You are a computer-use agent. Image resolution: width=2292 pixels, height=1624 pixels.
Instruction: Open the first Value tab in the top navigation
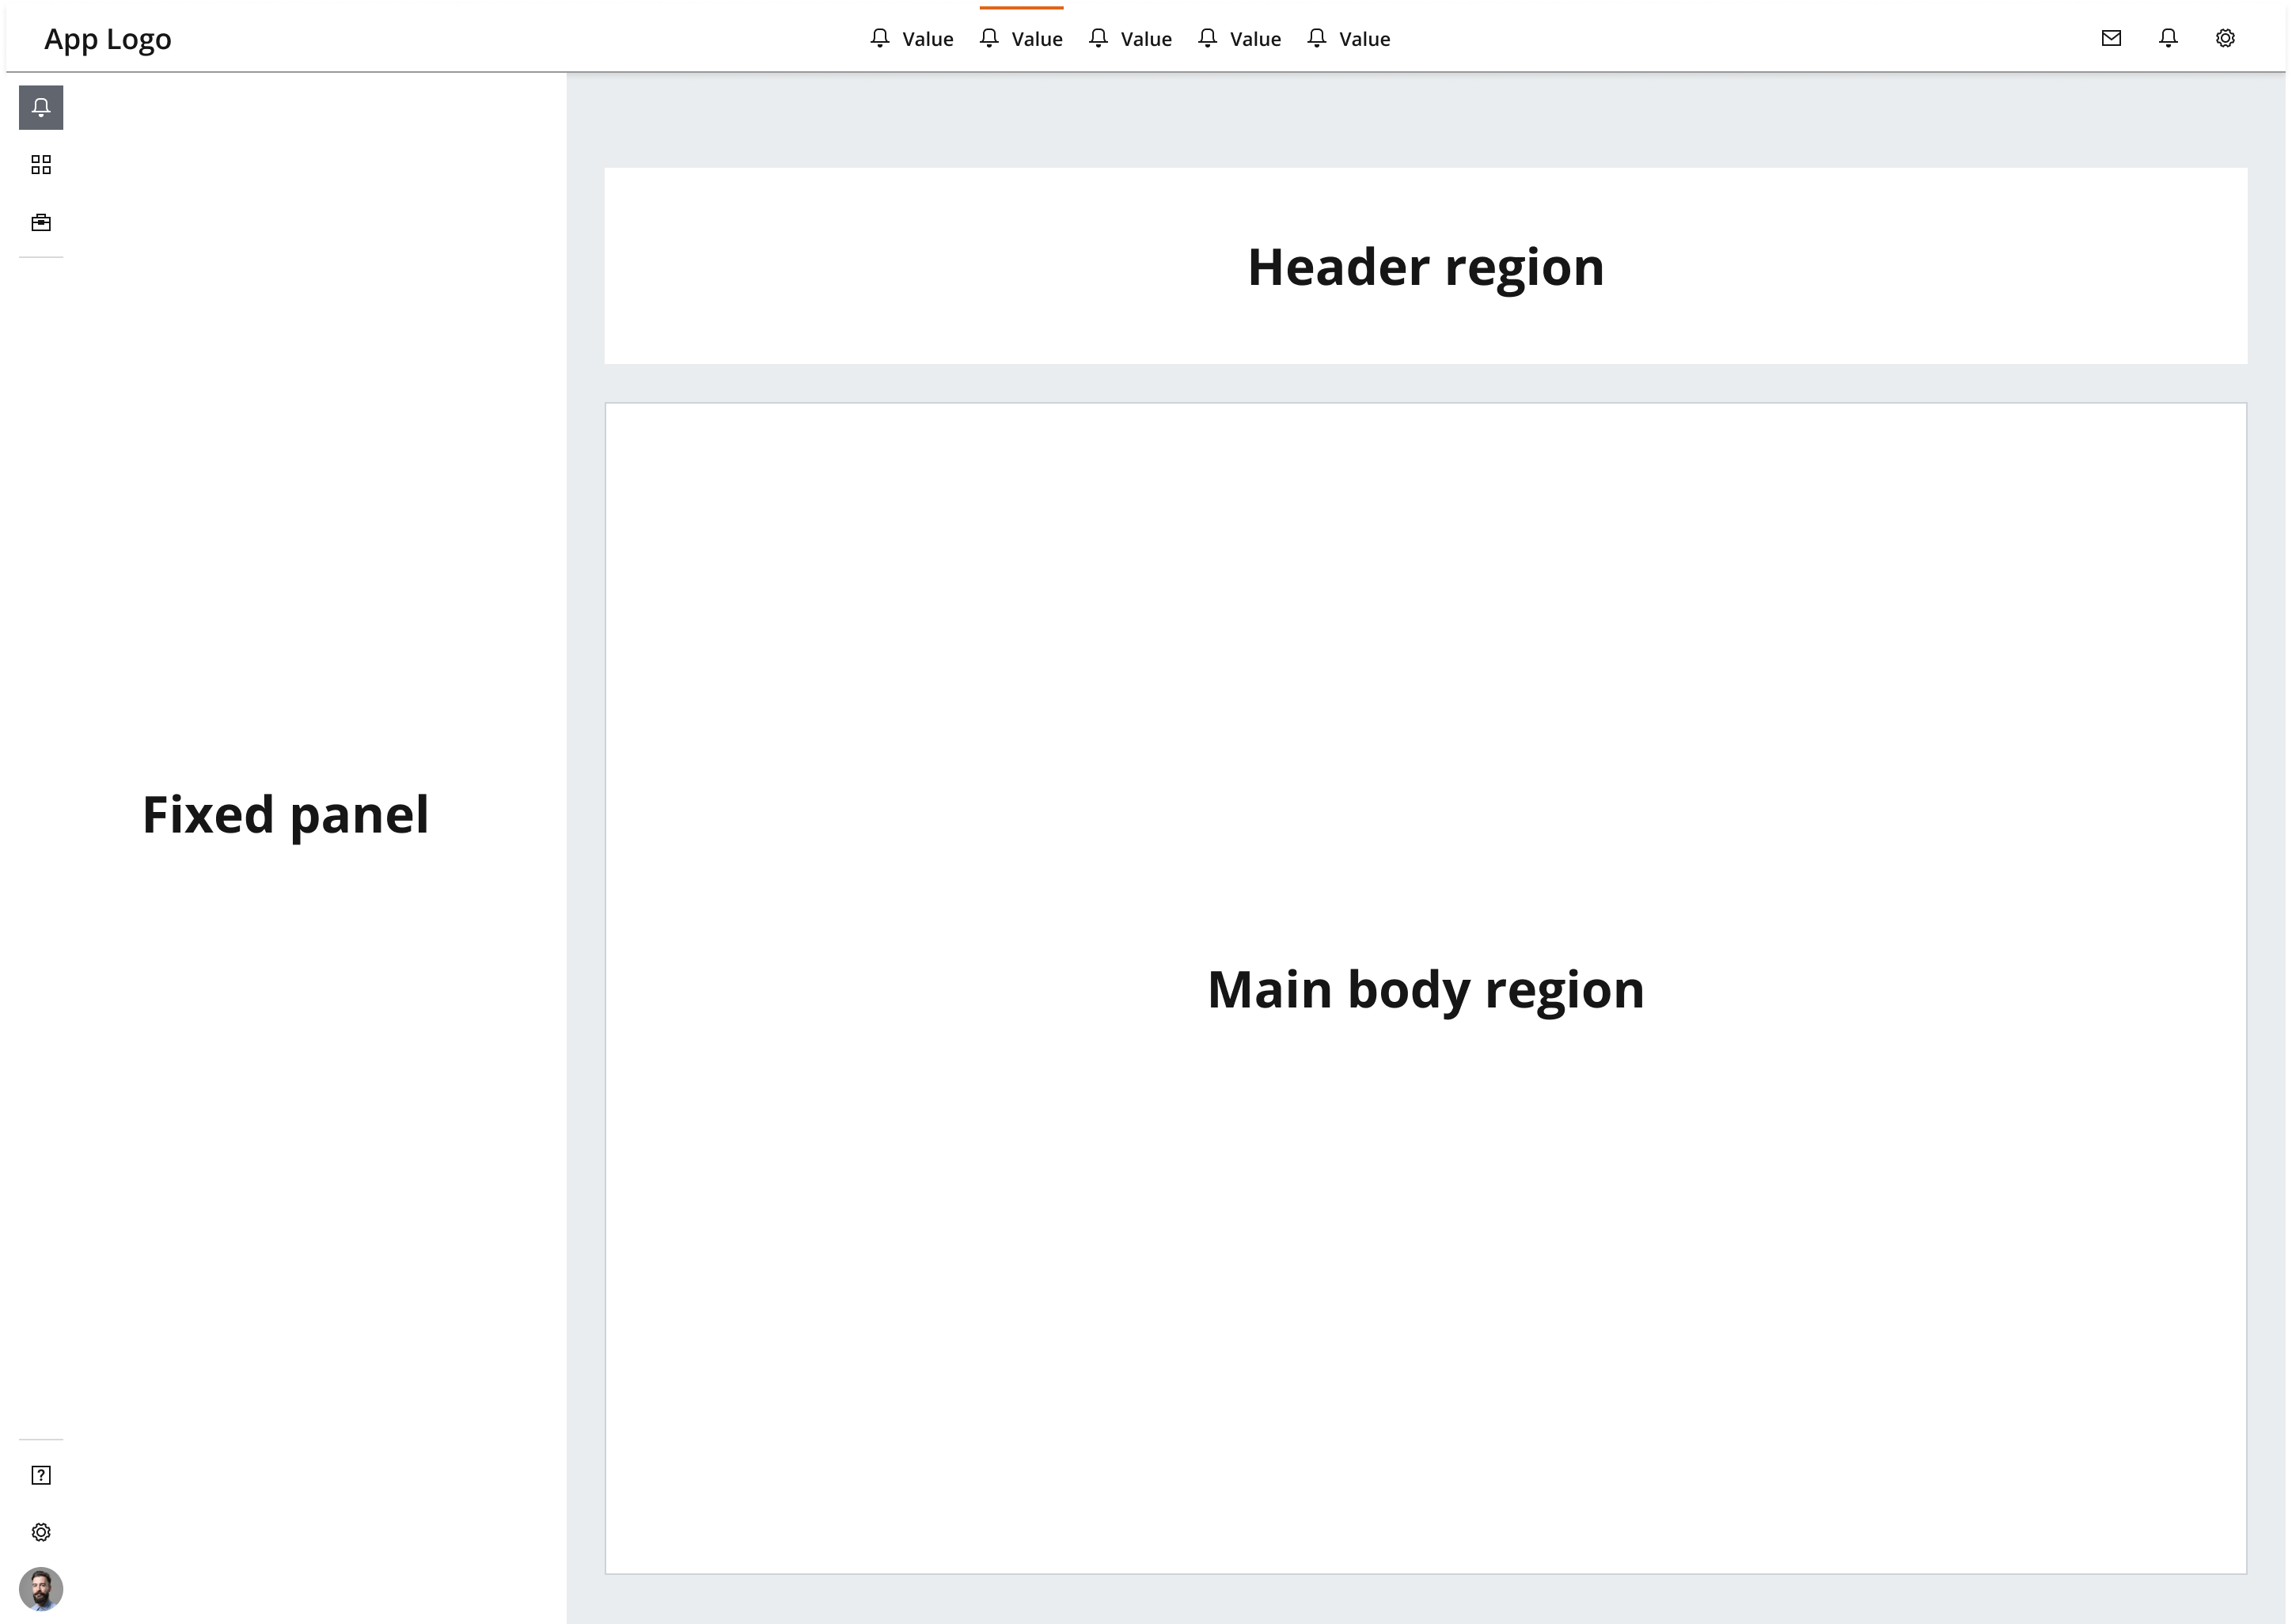[x=912, y=39]
